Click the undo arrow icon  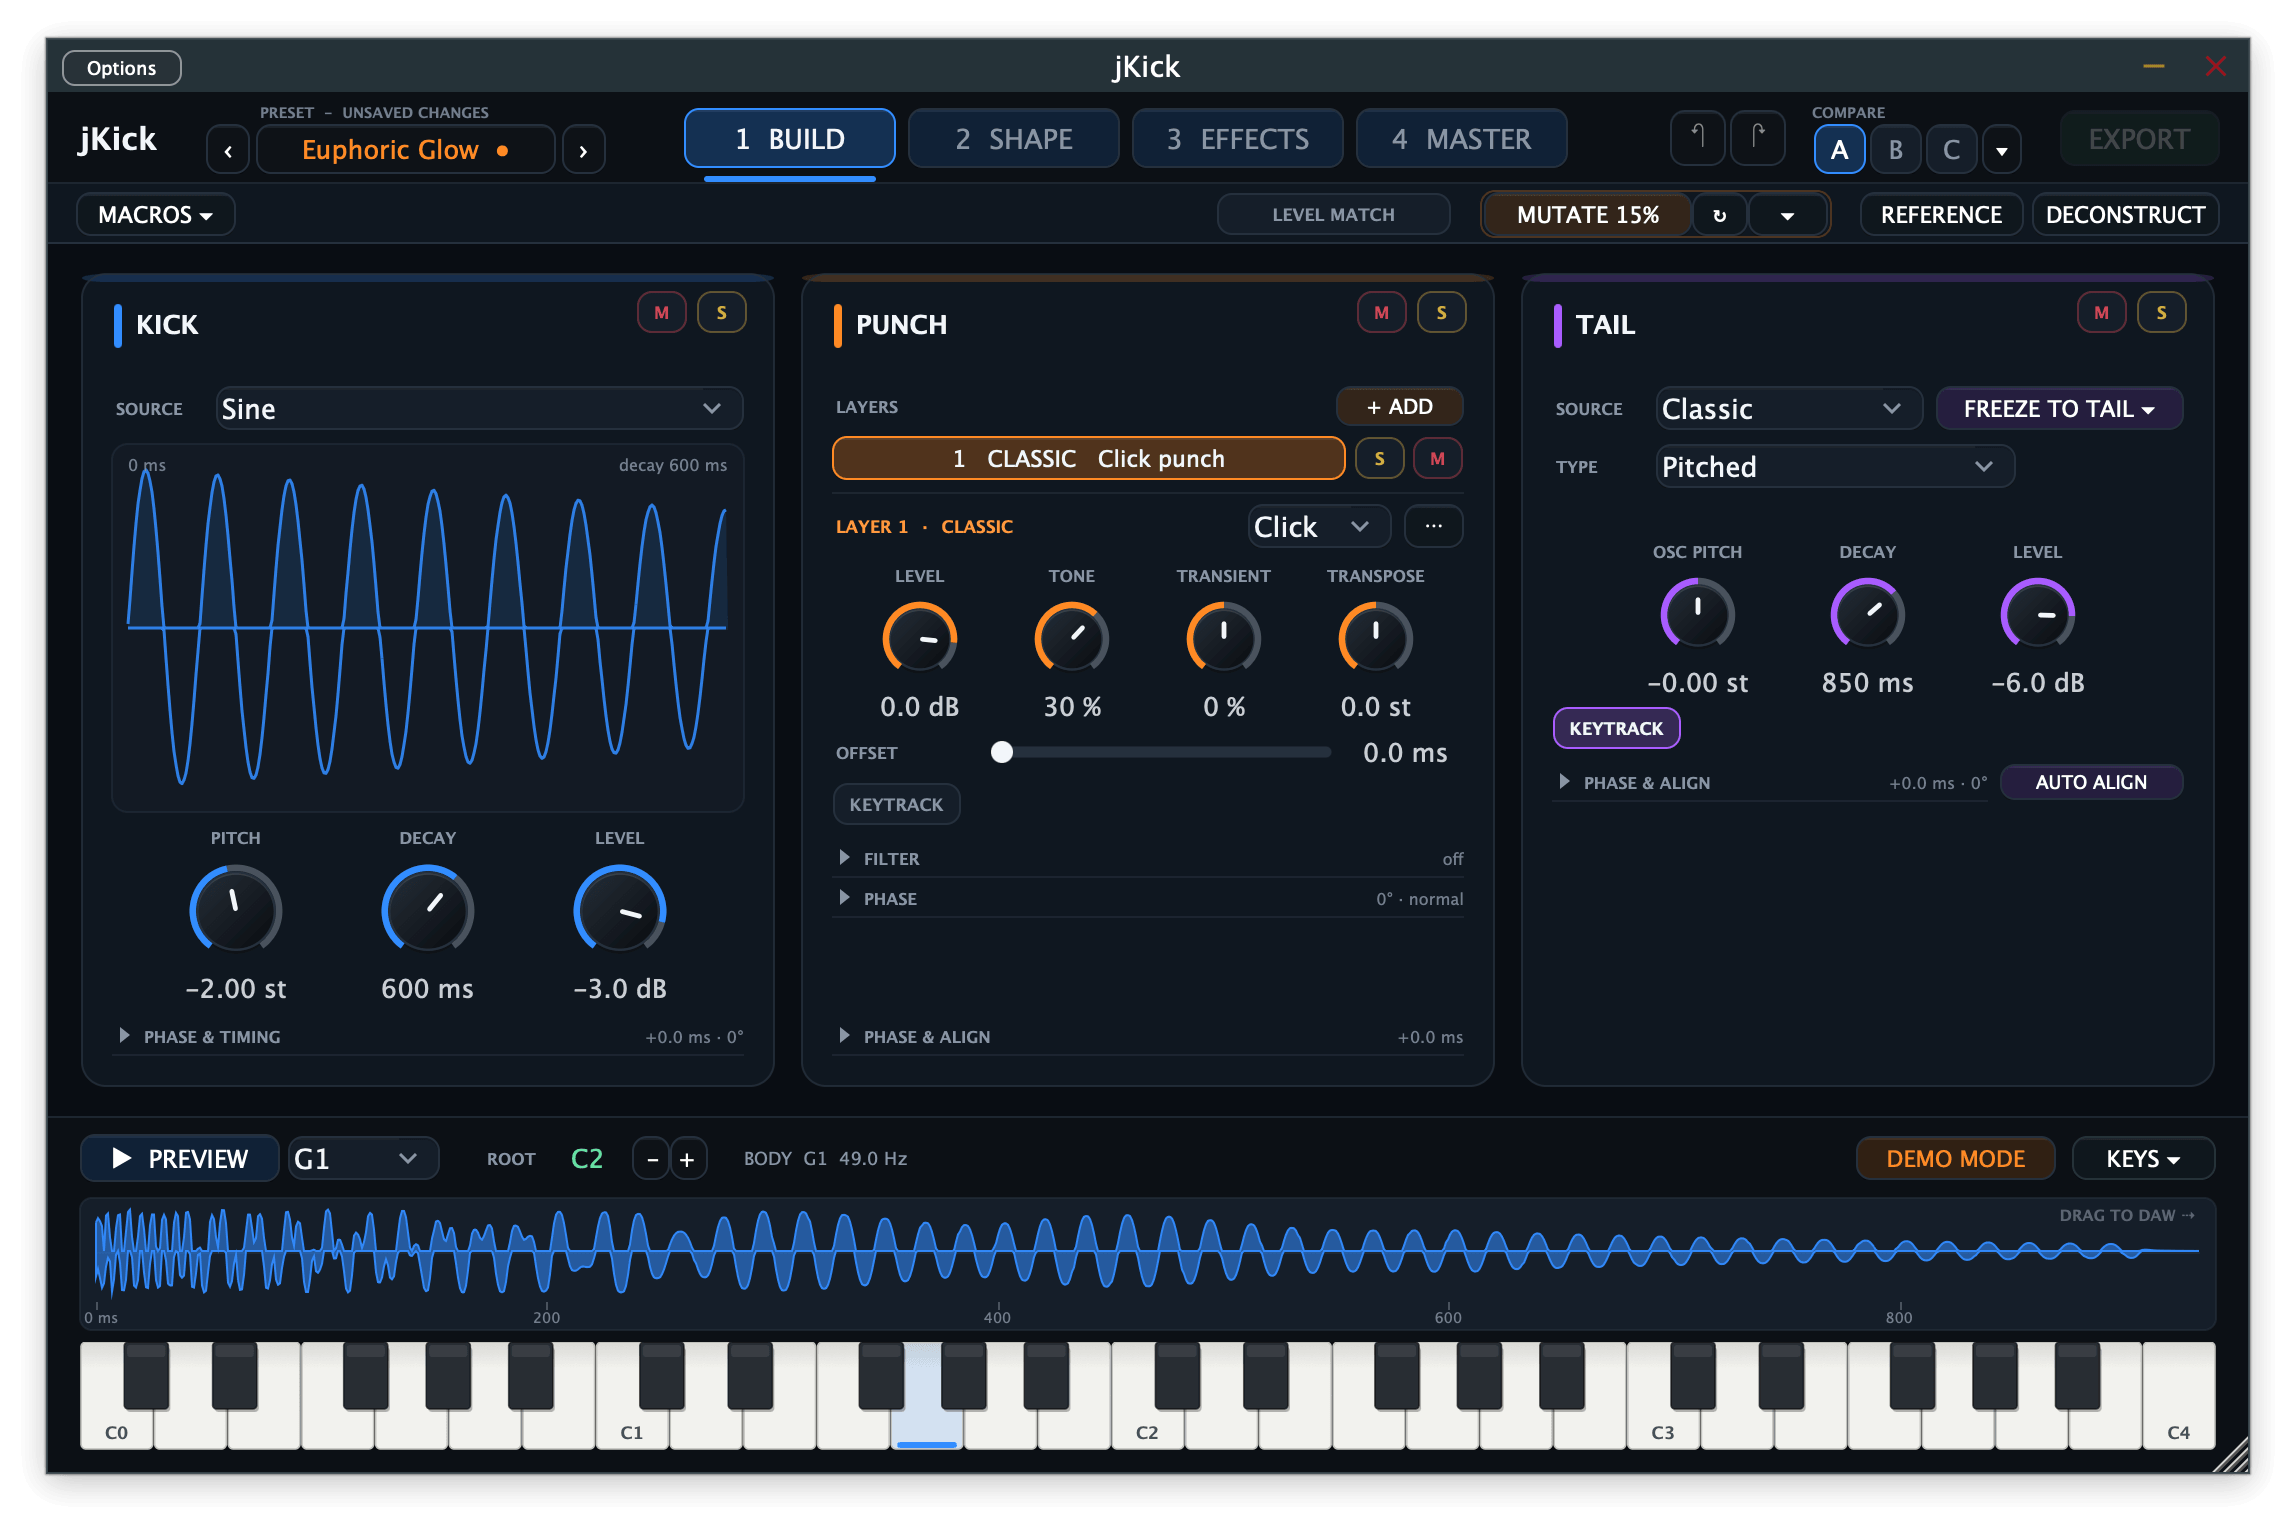[x=1697, y=138]
